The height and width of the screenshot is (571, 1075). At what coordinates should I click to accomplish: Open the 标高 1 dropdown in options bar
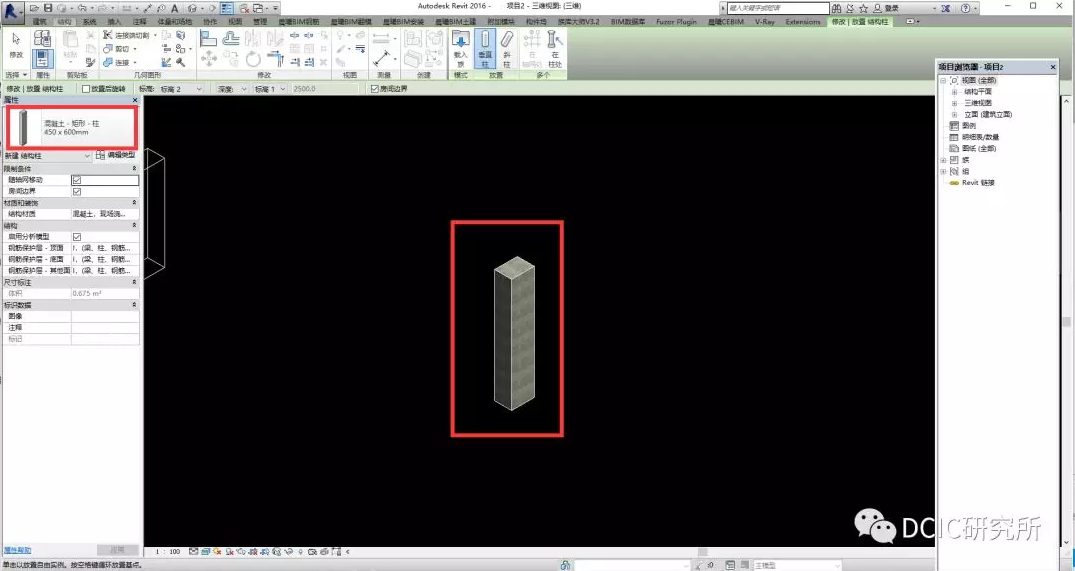pyautogui.click(x=270, y=89)
